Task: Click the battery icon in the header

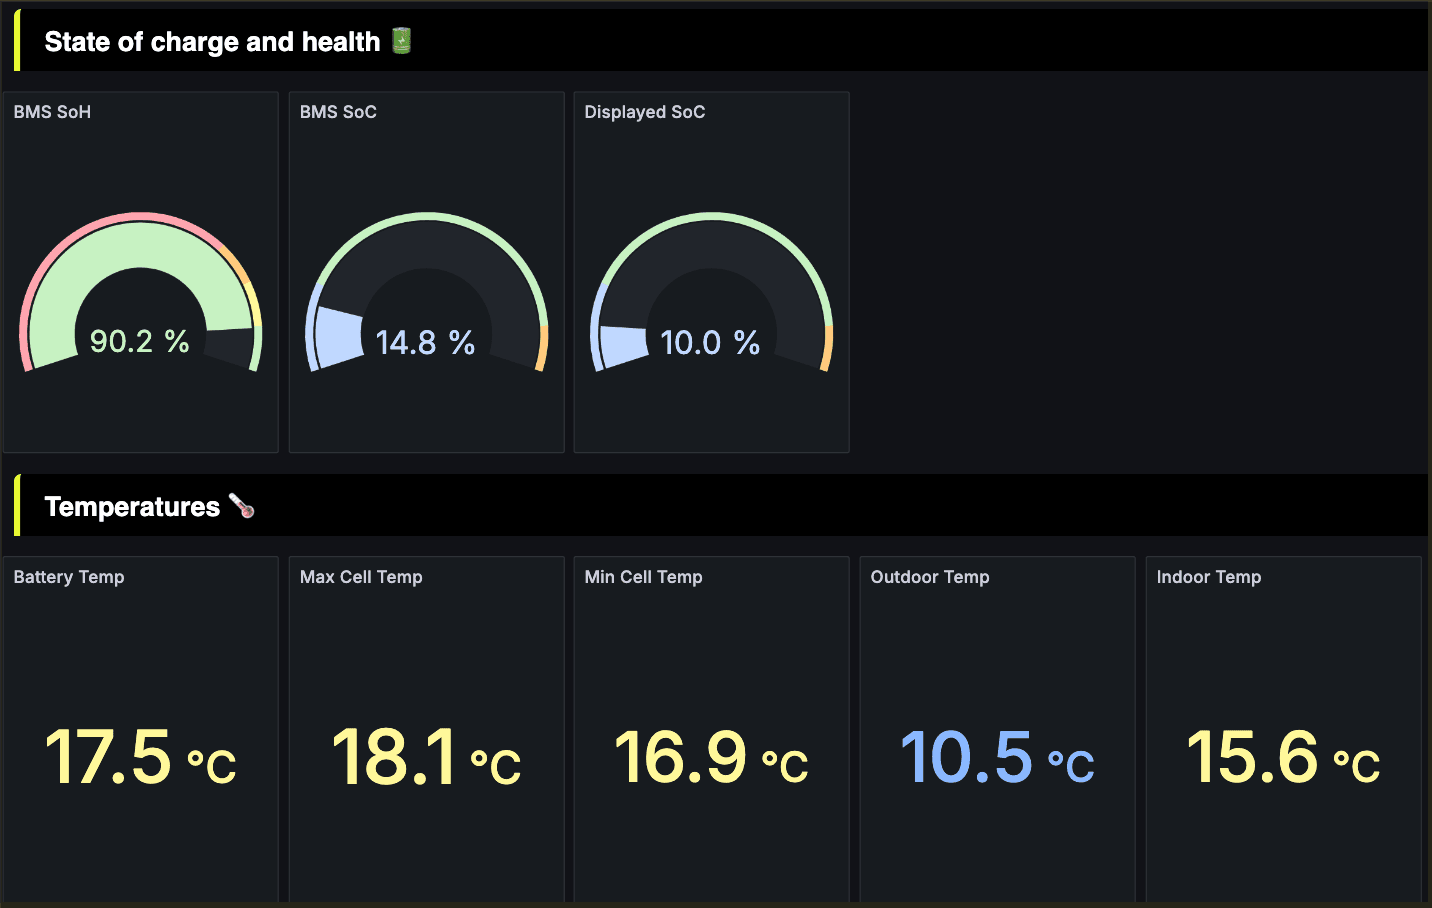Action: [x=401, y=41]
